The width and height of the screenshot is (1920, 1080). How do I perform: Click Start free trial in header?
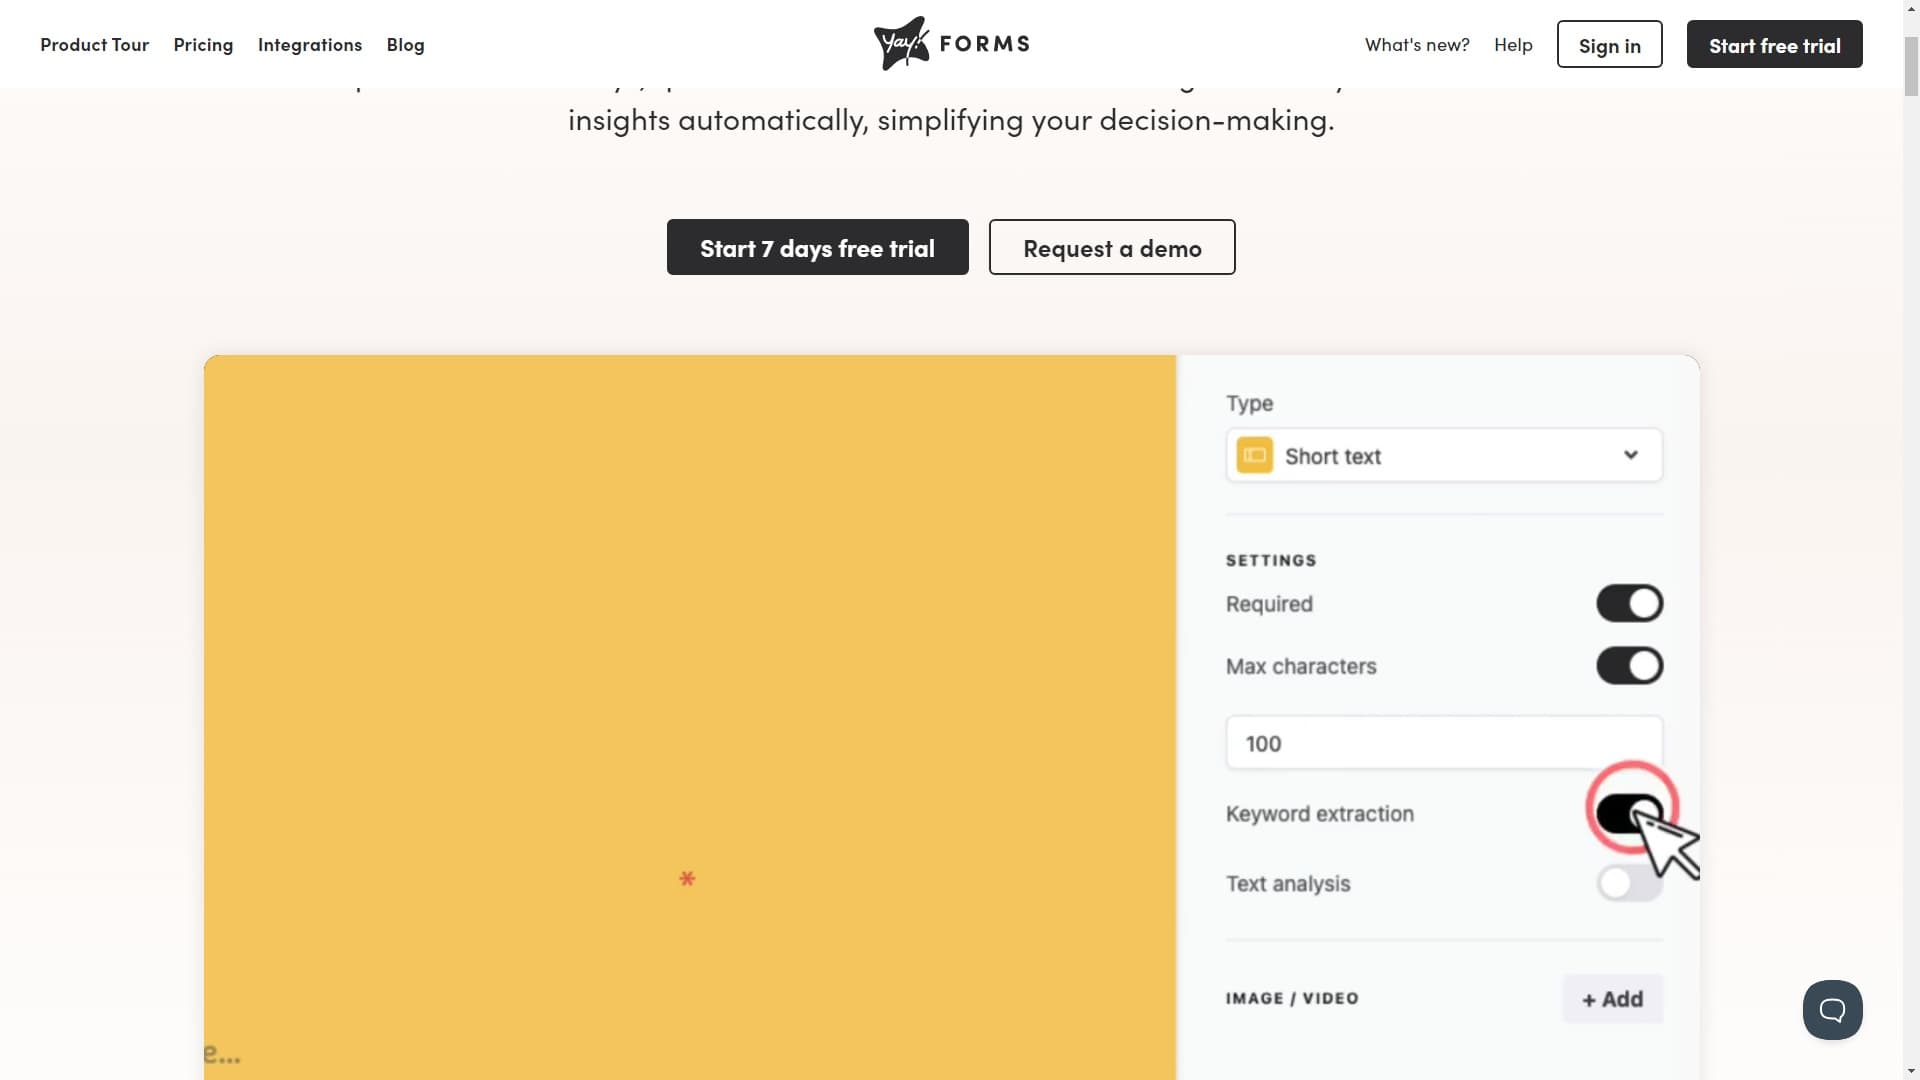tap(1774, 44)
